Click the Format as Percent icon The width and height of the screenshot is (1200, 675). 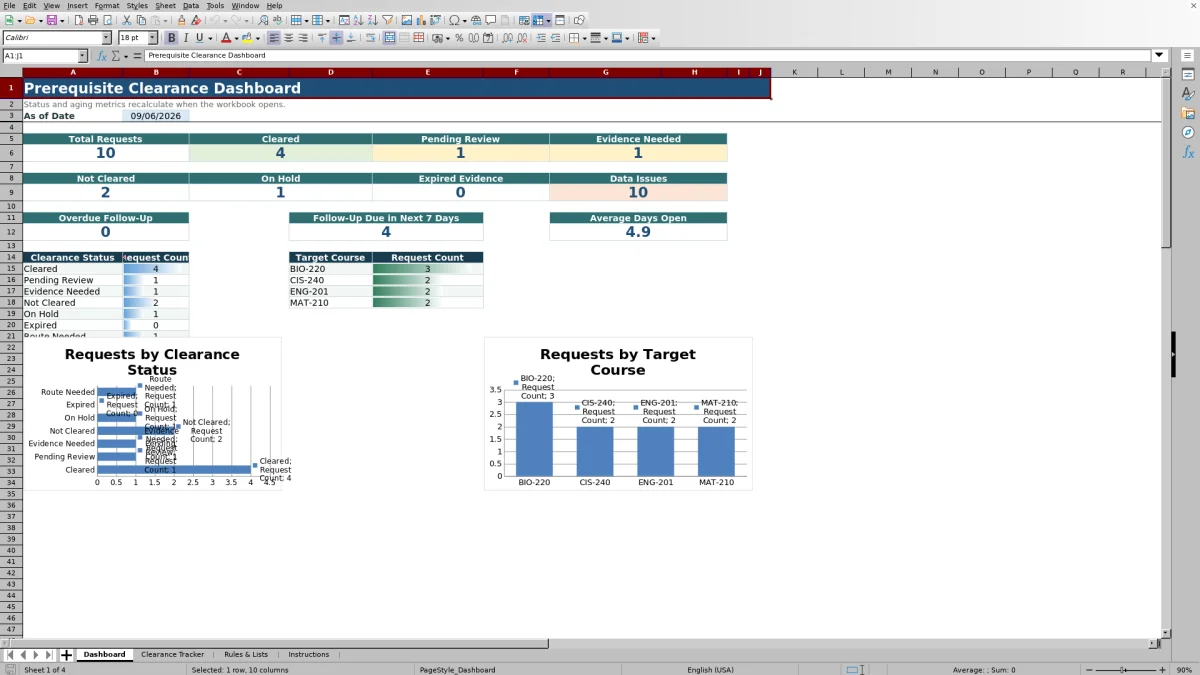pyautogui.click(x=459, y=38)
